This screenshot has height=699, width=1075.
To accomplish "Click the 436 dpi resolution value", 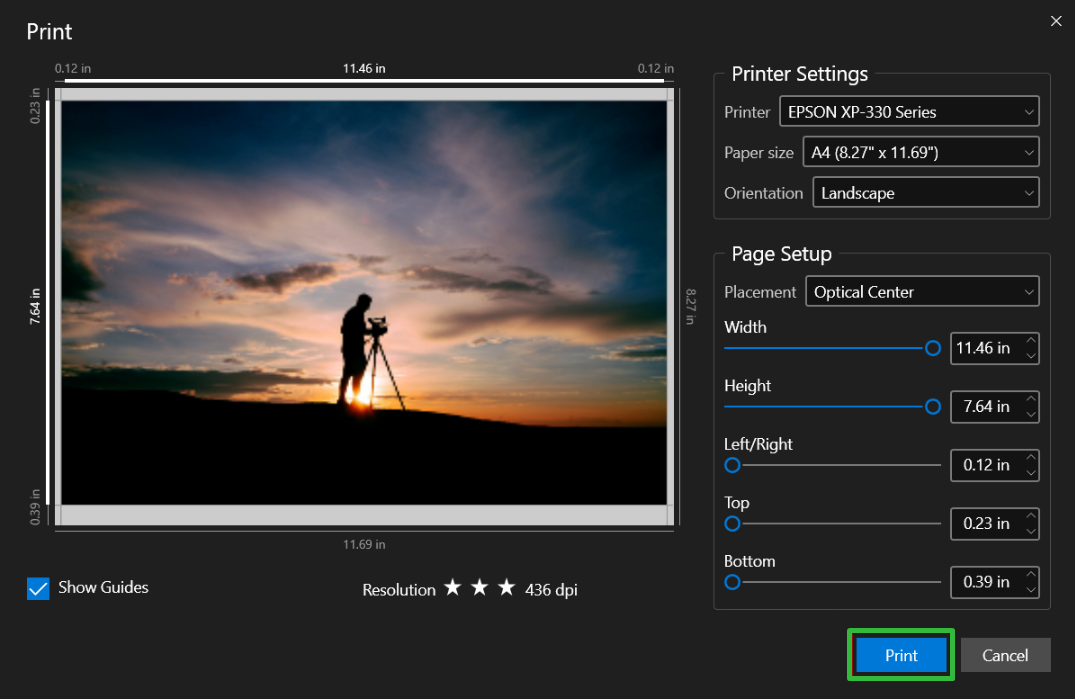I will [551, 590].
